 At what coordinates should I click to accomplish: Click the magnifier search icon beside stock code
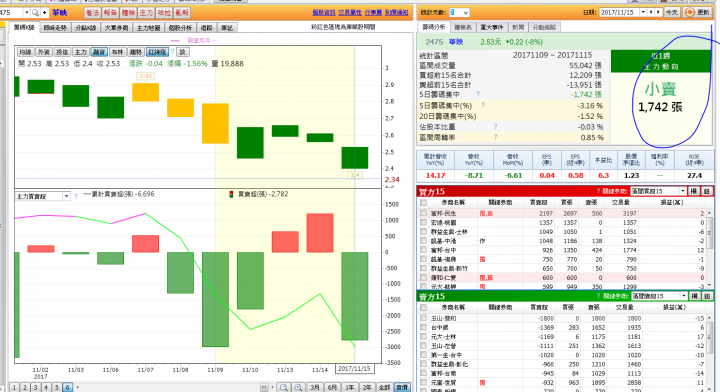coord(35,12)
